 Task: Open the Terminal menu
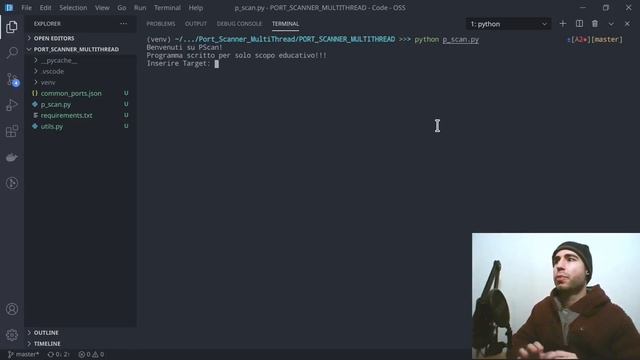[167, 8]
